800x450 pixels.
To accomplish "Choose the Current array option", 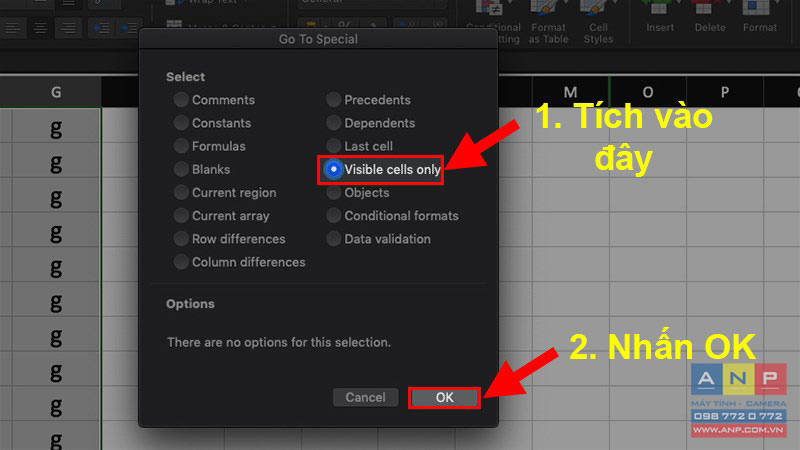I will point(181,215).
